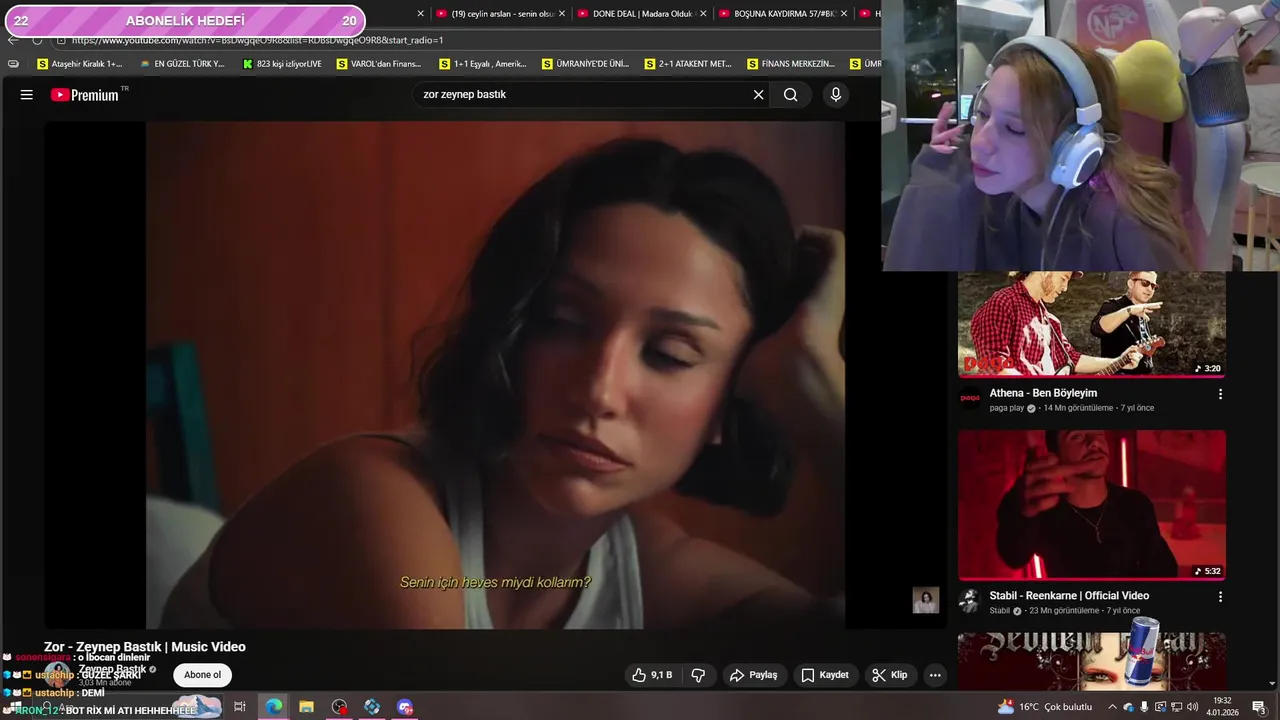
Task: Open the weather widget showing 16°C Çok bulutlu
Action: coord(1044,707)
